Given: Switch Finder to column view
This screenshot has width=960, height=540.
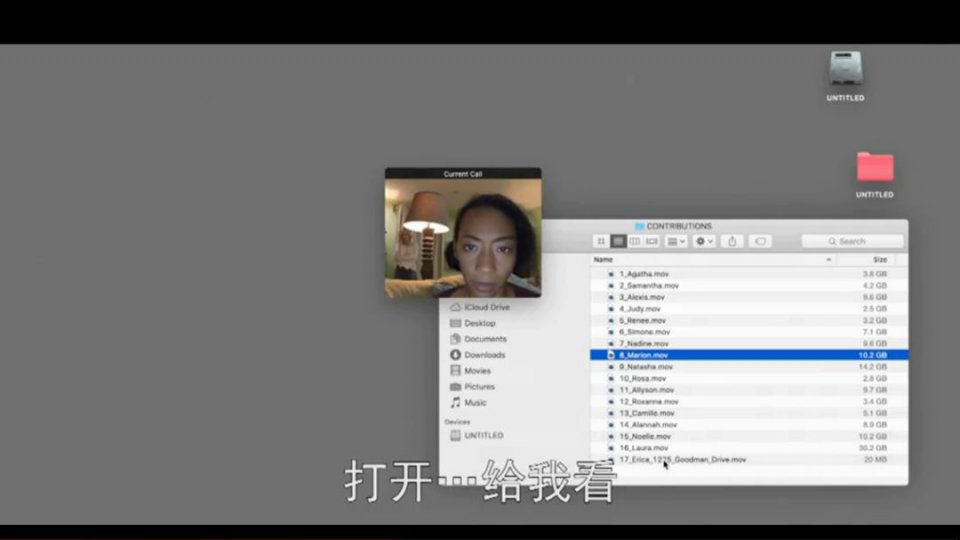Looking at the screenshot, I should [x=635, y=241].
